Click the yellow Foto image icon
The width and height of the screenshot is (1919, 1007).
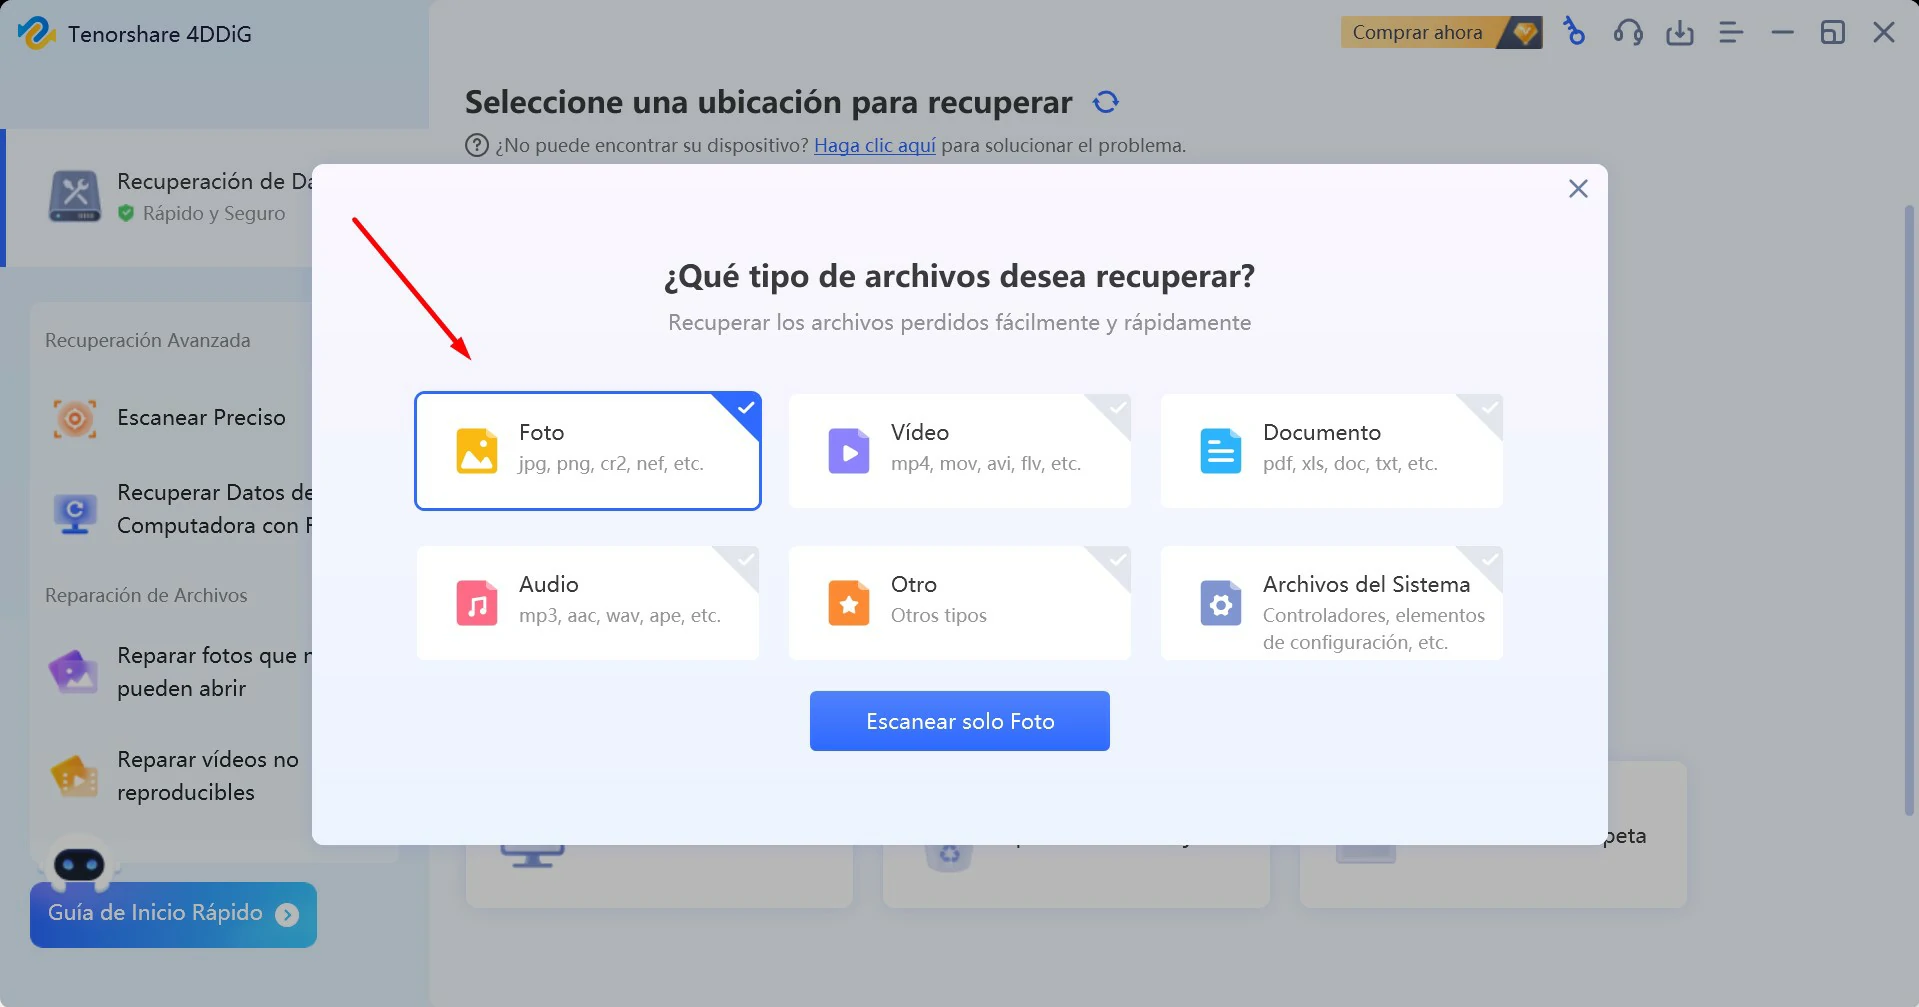pos(477,451)
